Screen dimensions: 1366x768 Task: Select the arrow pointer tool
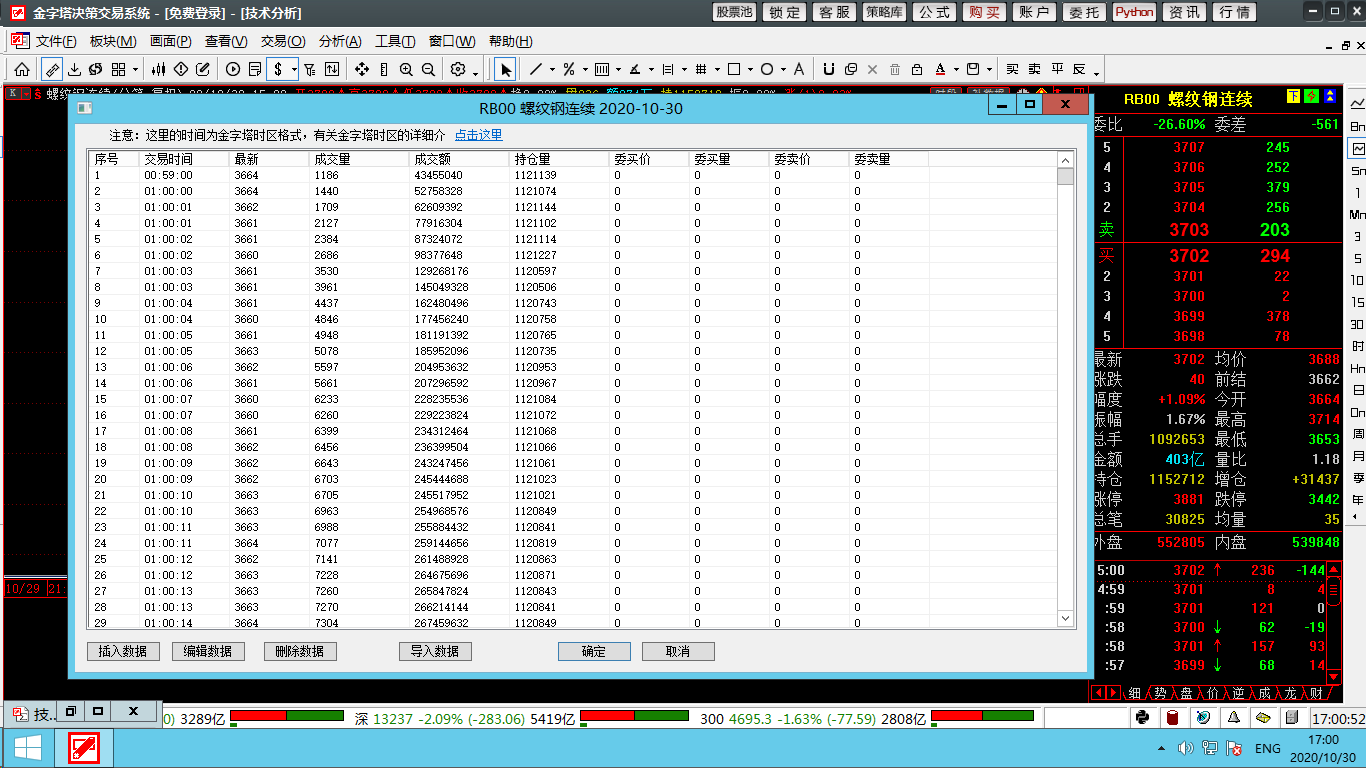click(506, 69)
